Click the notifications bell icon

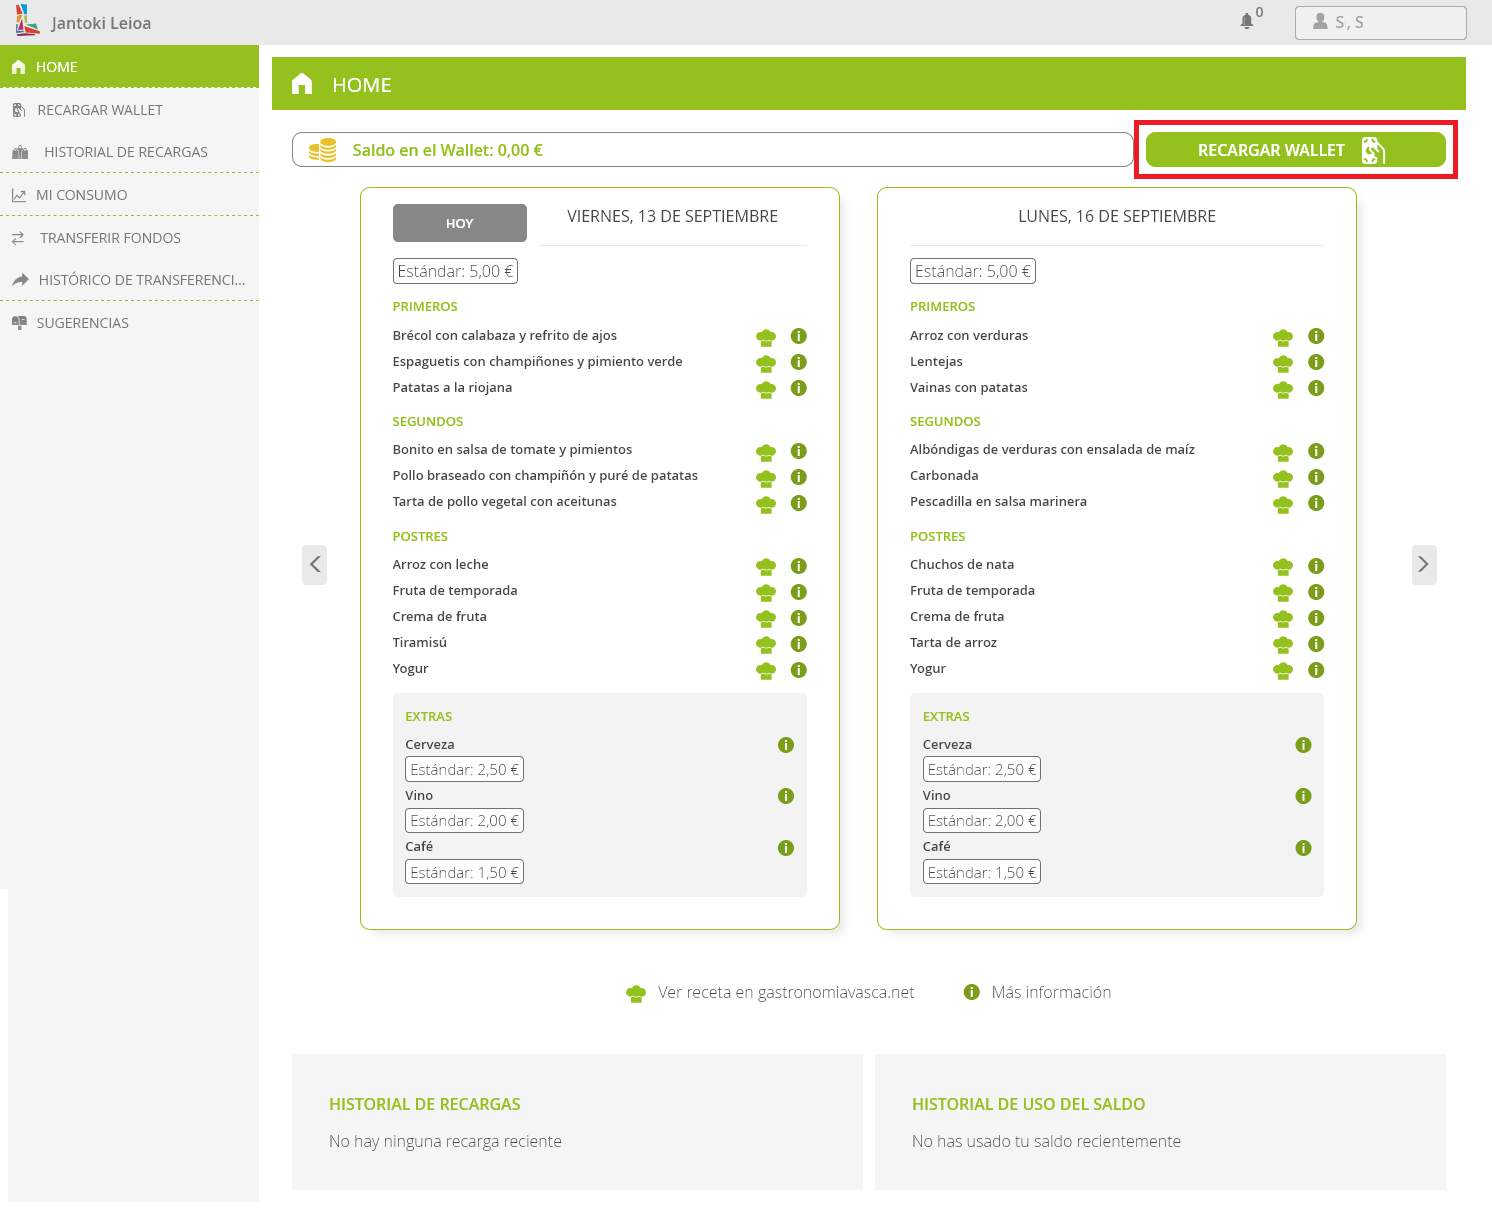click(x=1246, y=21)
